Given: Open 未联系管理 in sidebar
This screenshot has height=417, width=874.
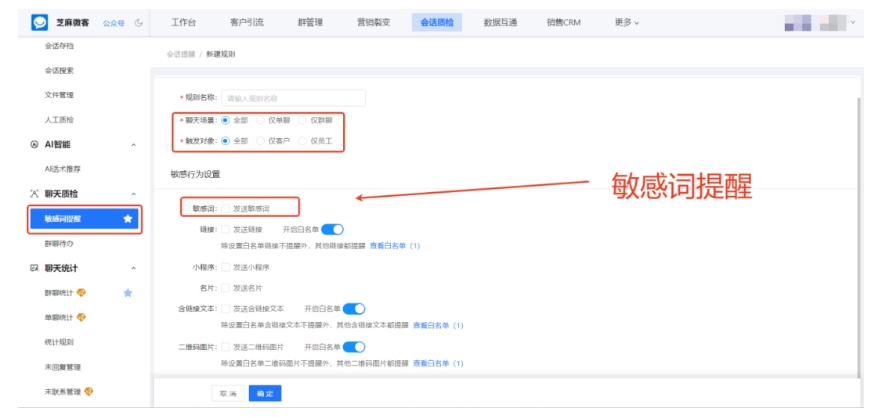Looking at the screenshot, I should tap(63, 391).
